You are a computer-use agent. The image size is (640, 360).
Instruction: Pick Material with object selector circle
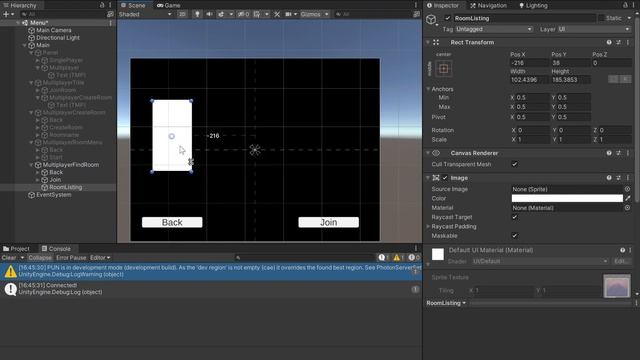coord(627,208)
